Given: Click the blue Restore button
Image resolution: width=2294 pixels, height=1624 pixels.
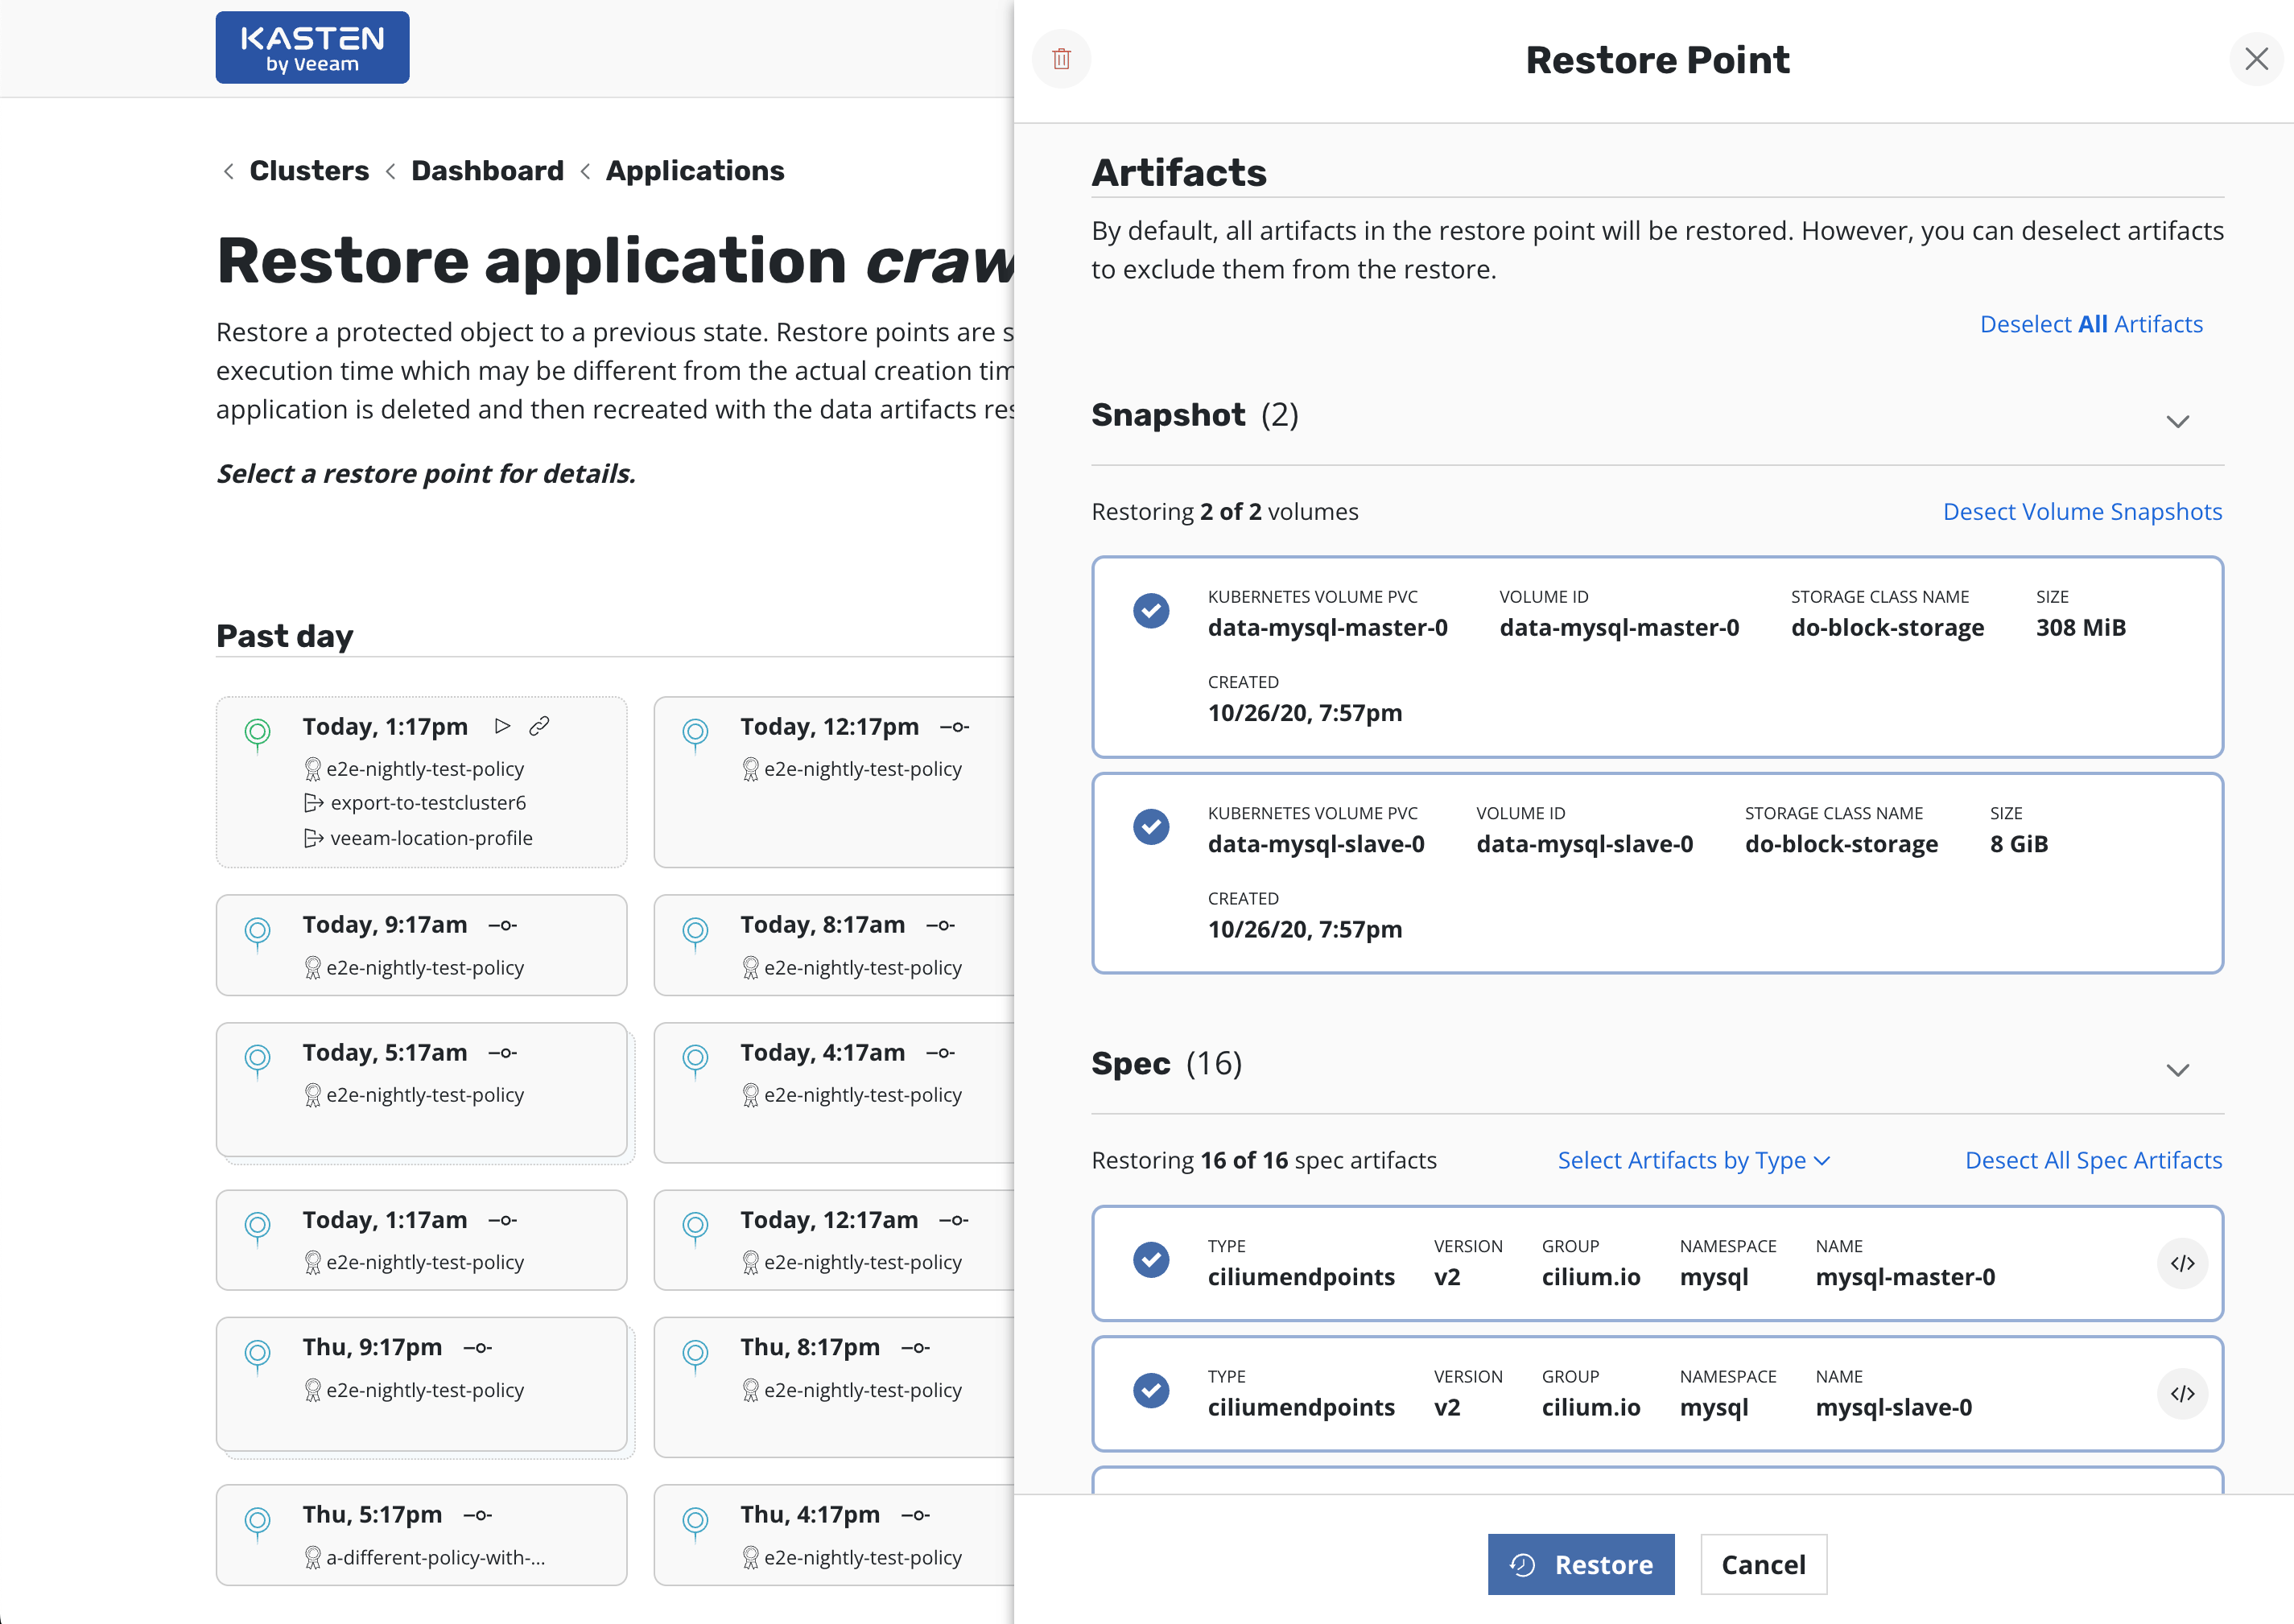Looking at the screenshot, I should pos(1580,1564).
